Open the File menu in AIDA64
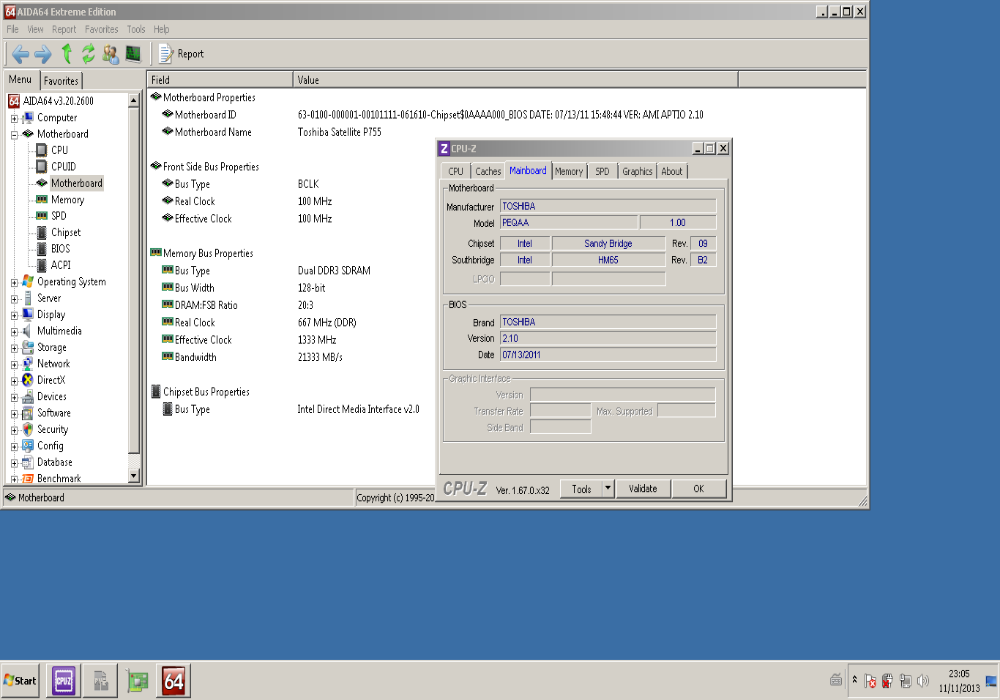This screenshot has width=1000, height=700. [x=12, y=29]
